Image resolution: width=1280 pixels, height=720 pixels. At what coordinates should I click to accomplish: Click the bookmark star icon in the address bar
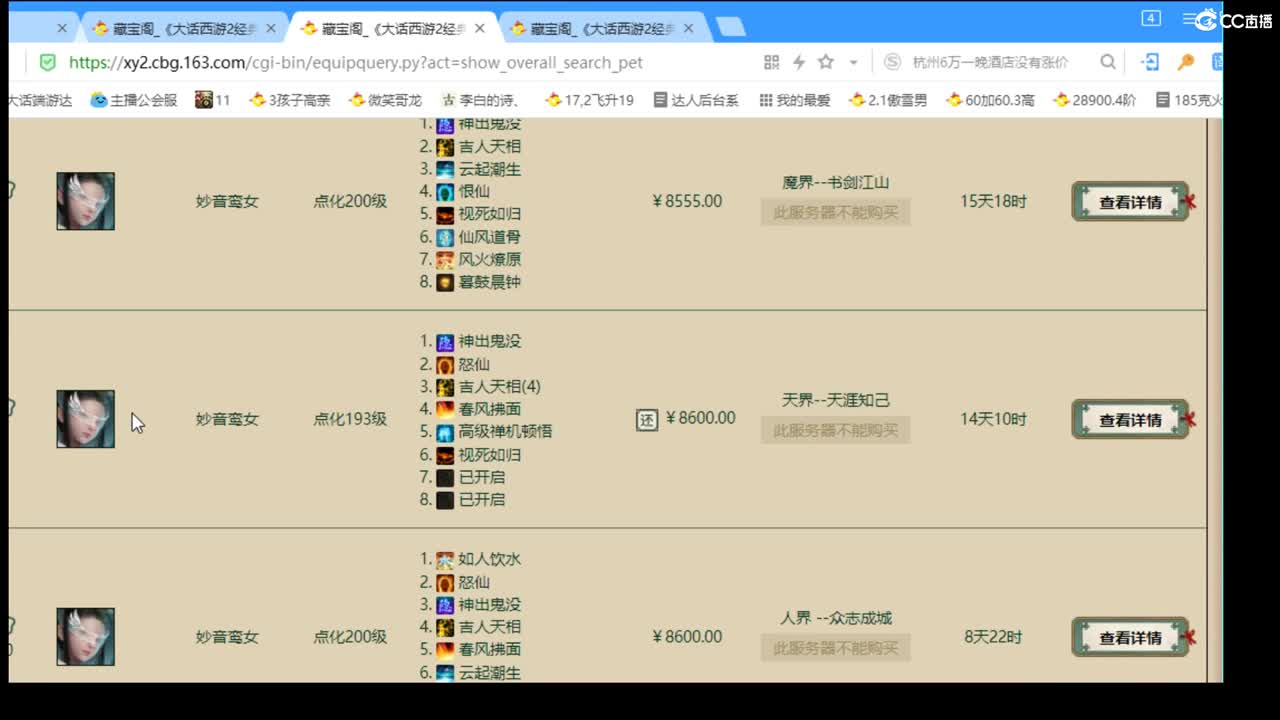click(x=826, y=62)
